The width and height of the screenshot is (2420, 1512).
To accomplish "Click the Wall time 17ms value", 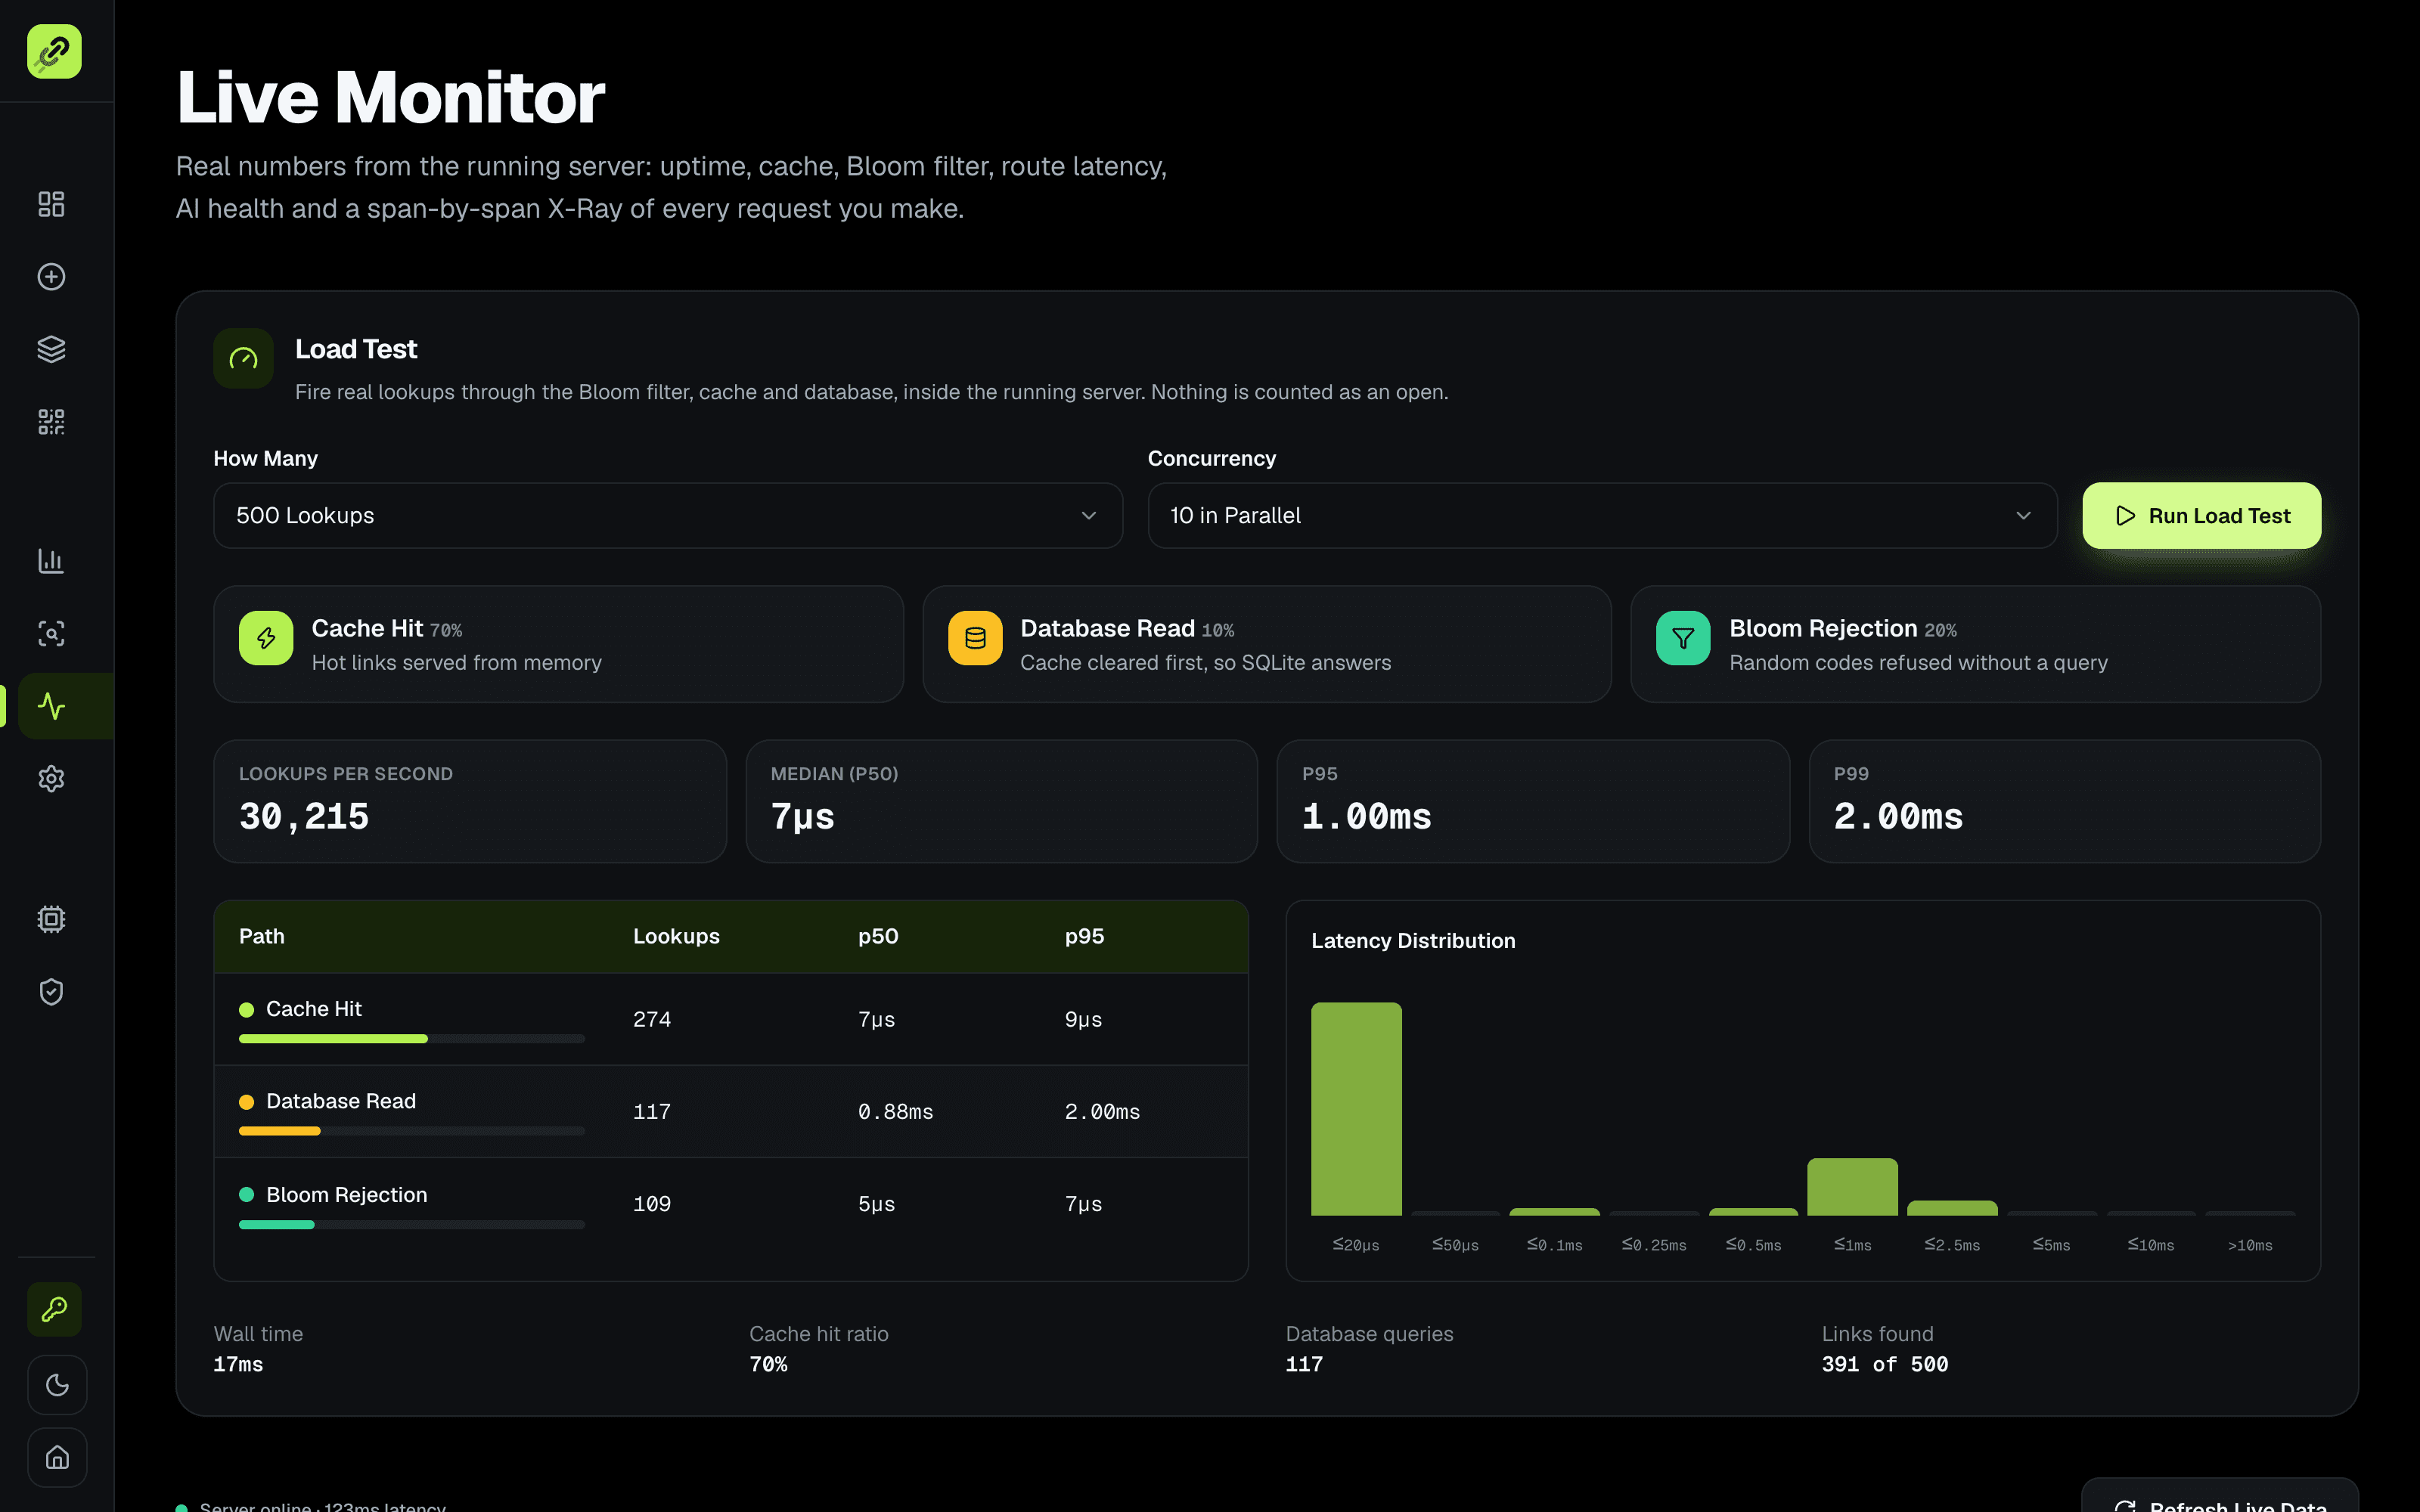I will coord(238,1364).
